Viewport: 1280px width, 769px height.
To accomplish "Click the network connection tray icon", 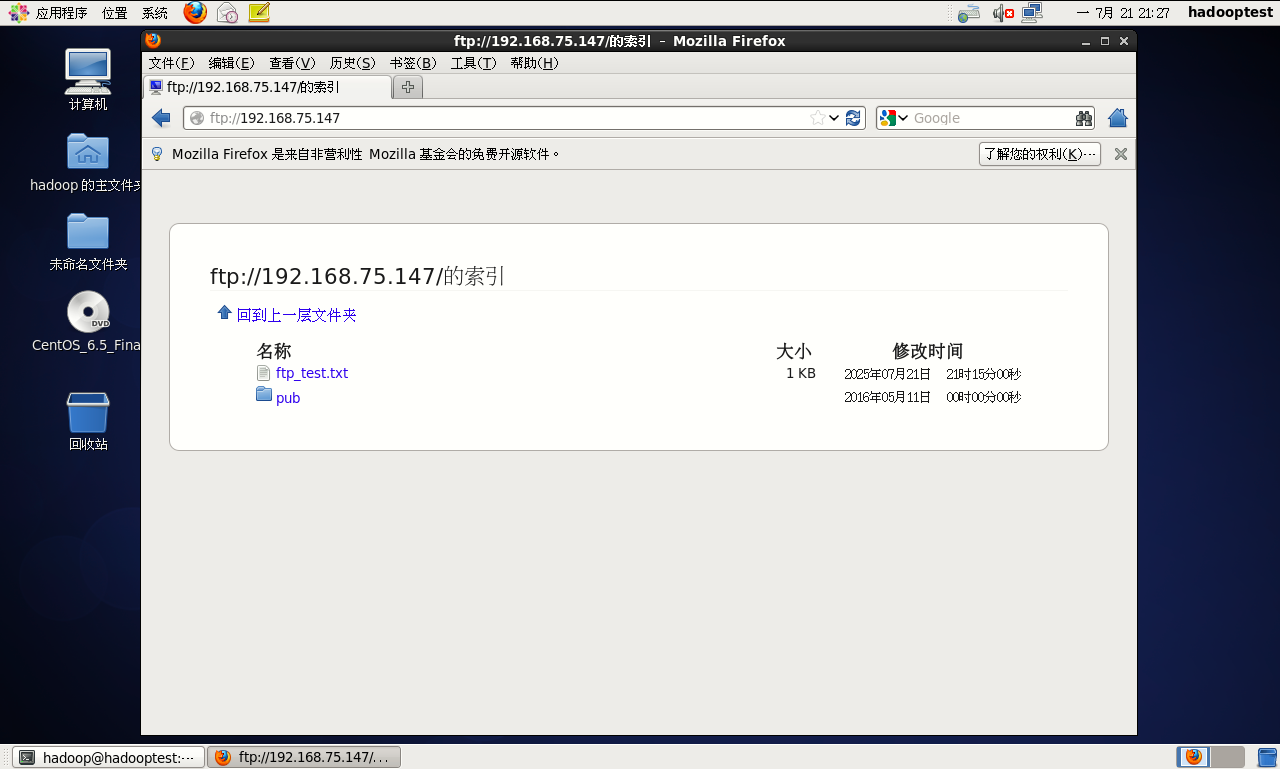I will [x=1032, y=13].
